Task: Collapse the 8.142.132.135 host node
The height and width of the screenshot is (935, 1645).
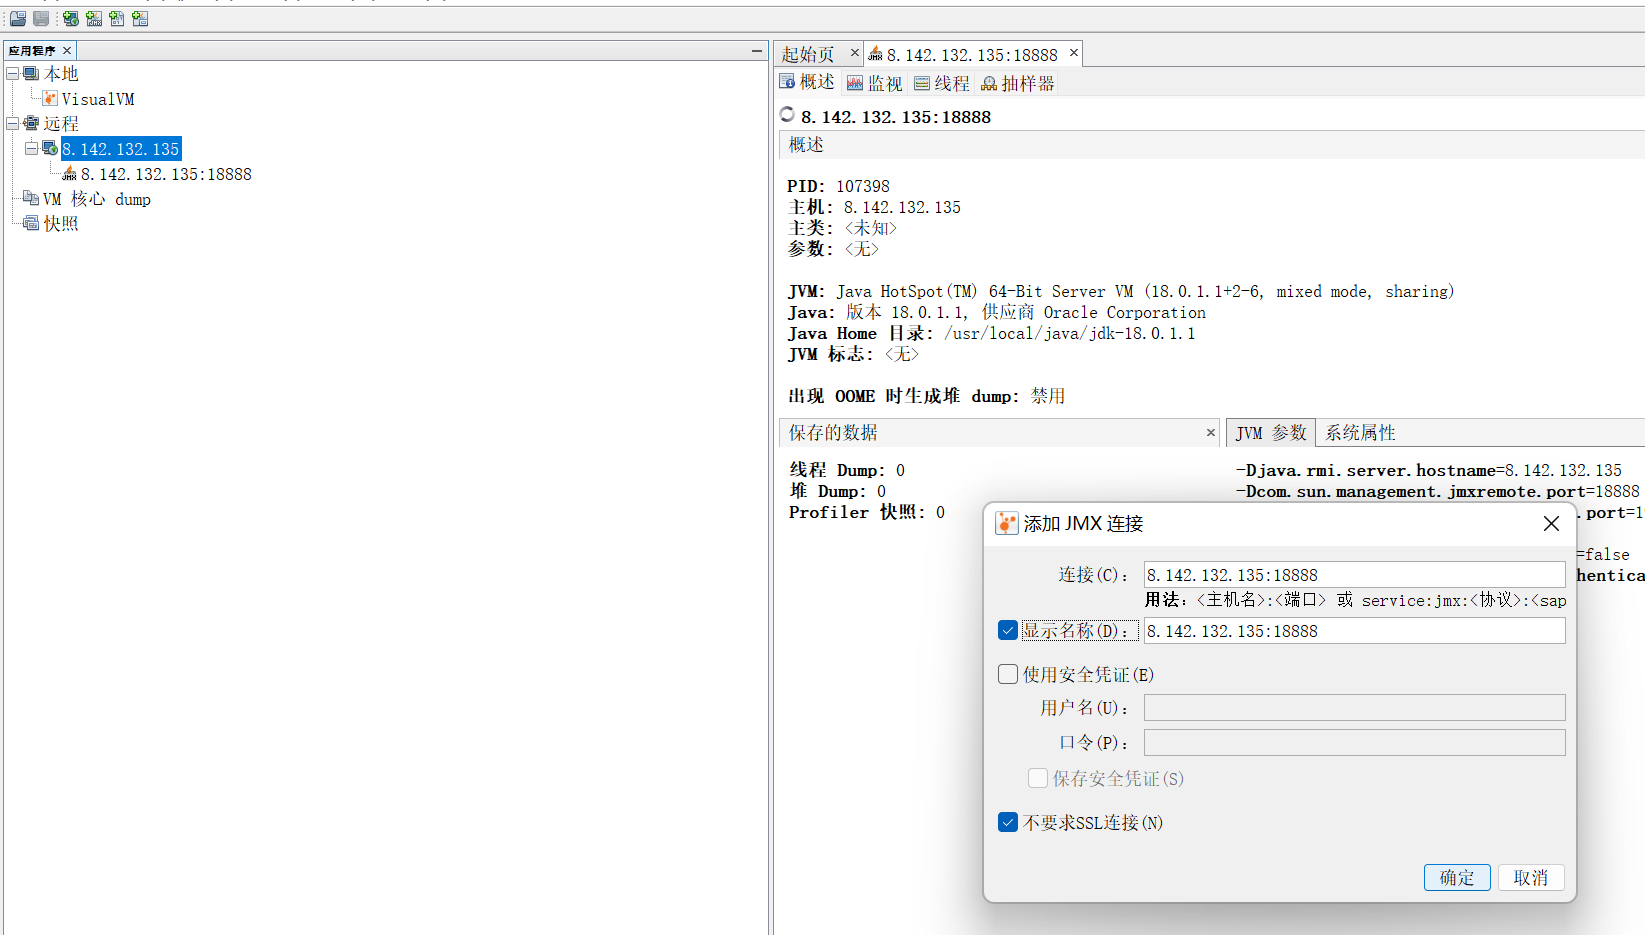Action: coord(31,148)
